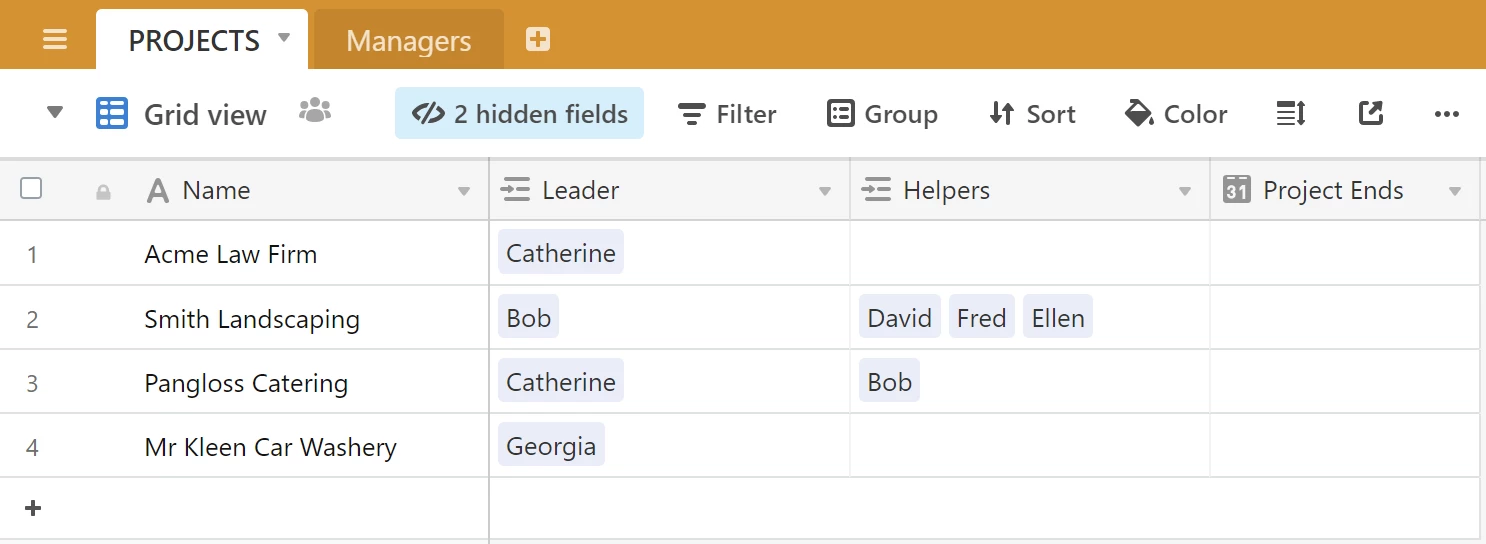Image resolution: width=1486 pixels, height=544 pixels.
Task: Click the lock icon in header
Action: [103, 192]
